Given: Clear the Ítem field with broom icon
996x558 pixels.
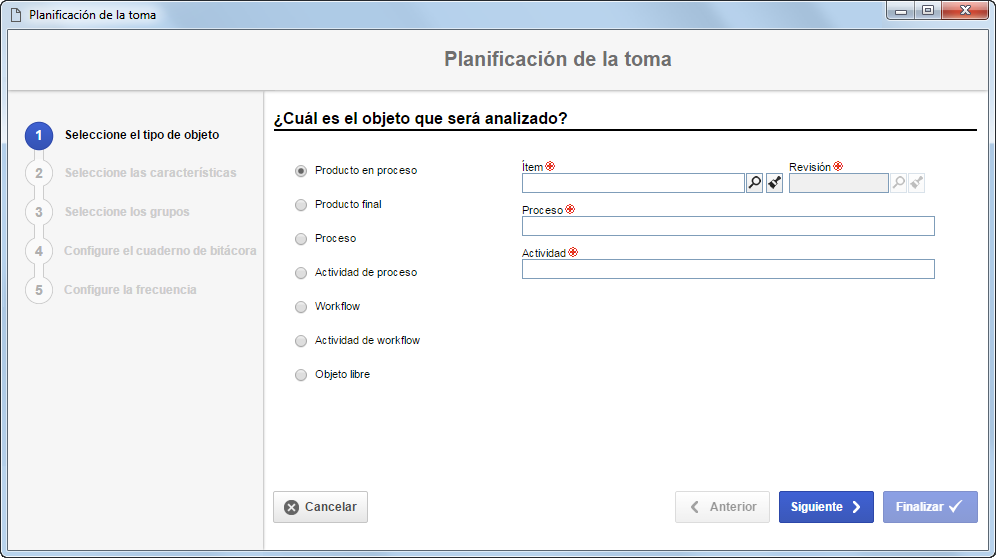Looking at the screenshot, I should click(774, 183).
